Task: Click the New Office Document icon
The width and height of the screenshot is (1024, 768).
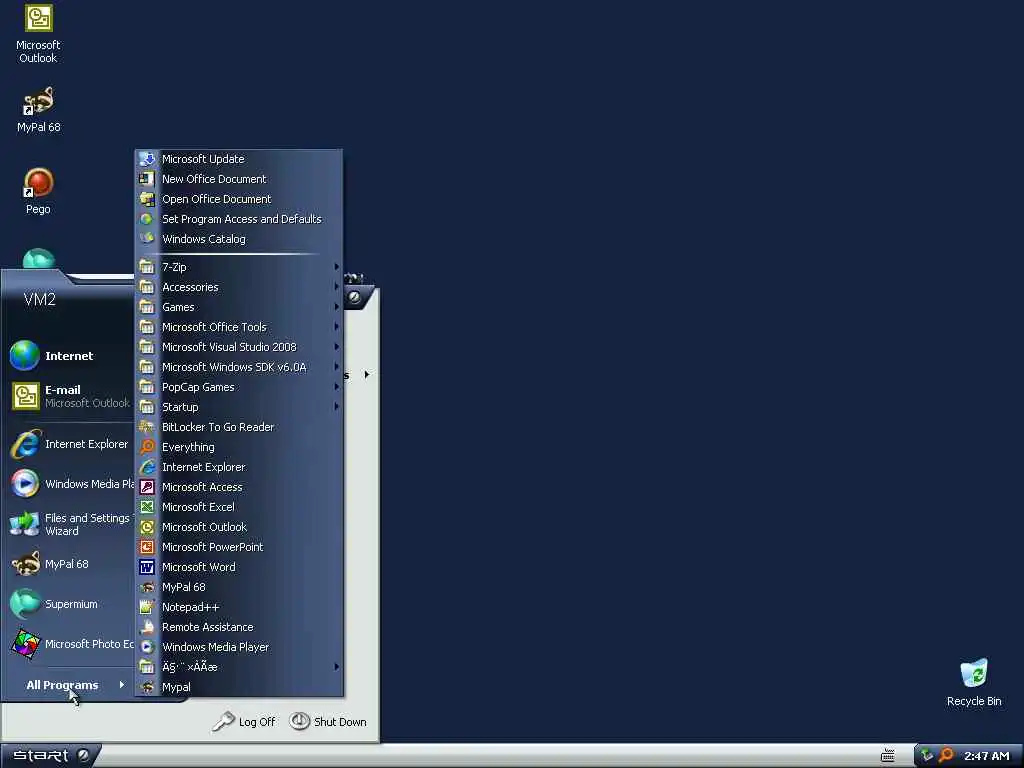Action: pyautogui.click(x=147, y=179)
